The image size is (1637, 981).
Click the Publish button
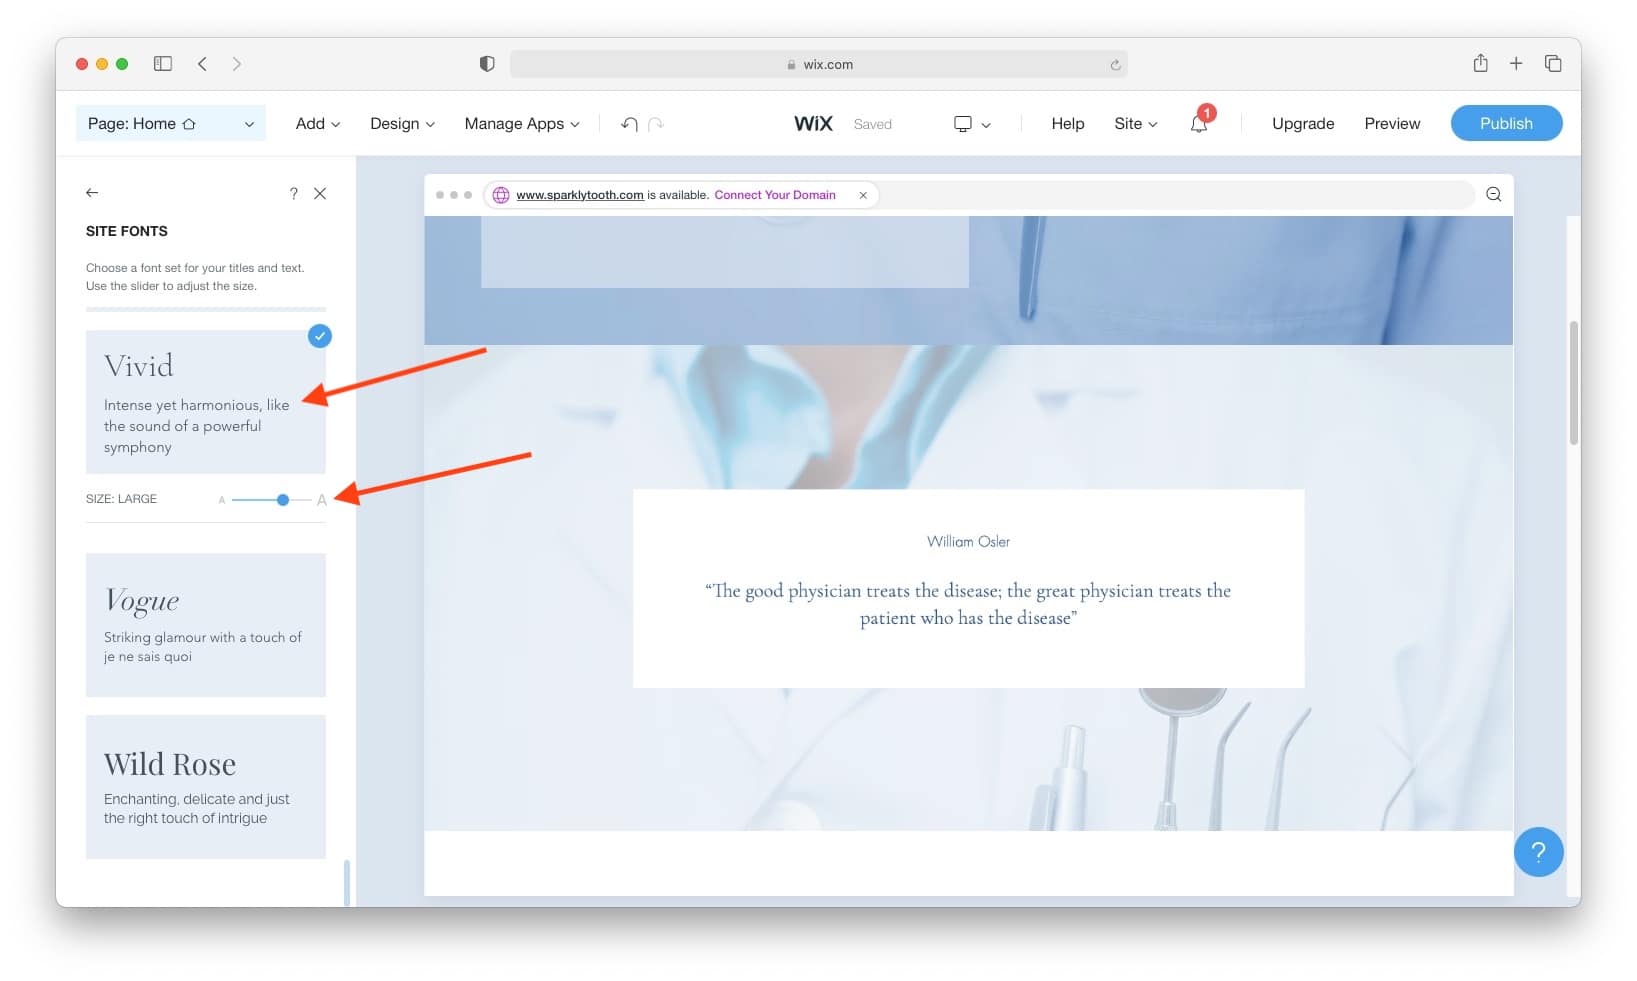coord(1506,123)
